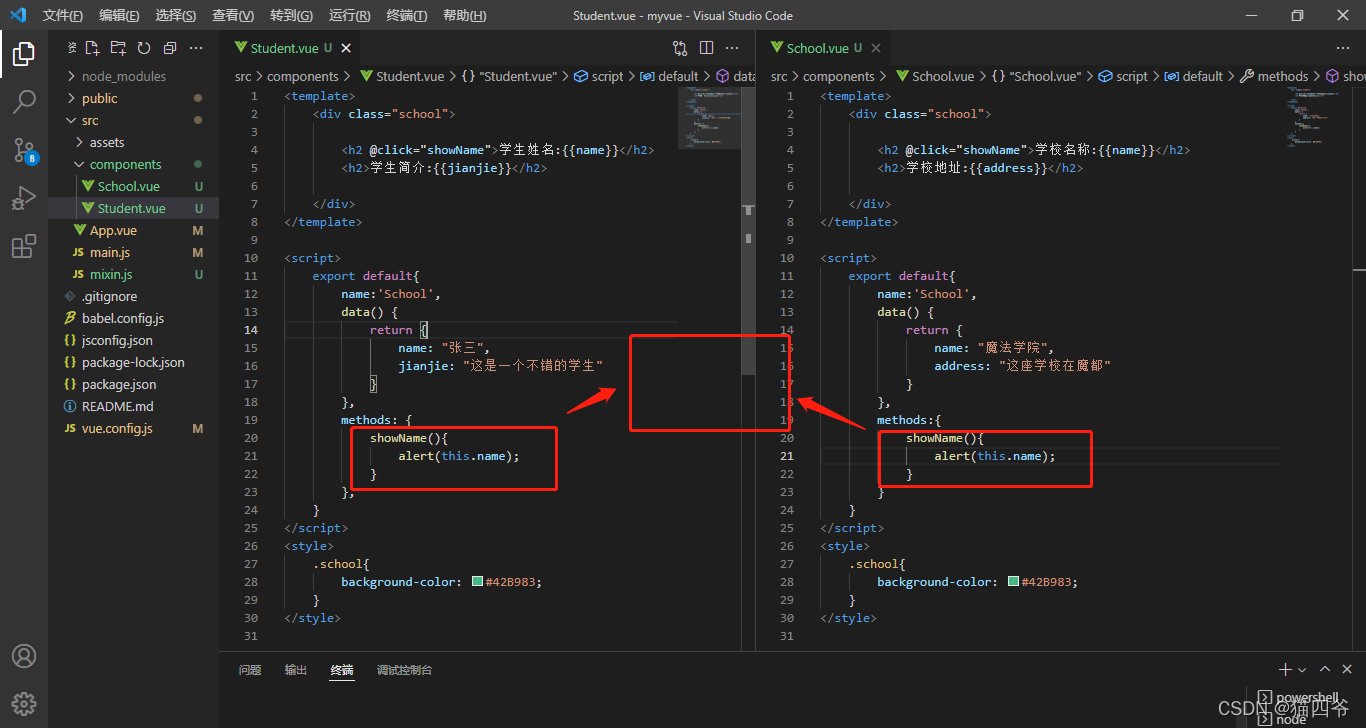
Task: Open babel.config.js in the Explorer
Action: point(133,318)
